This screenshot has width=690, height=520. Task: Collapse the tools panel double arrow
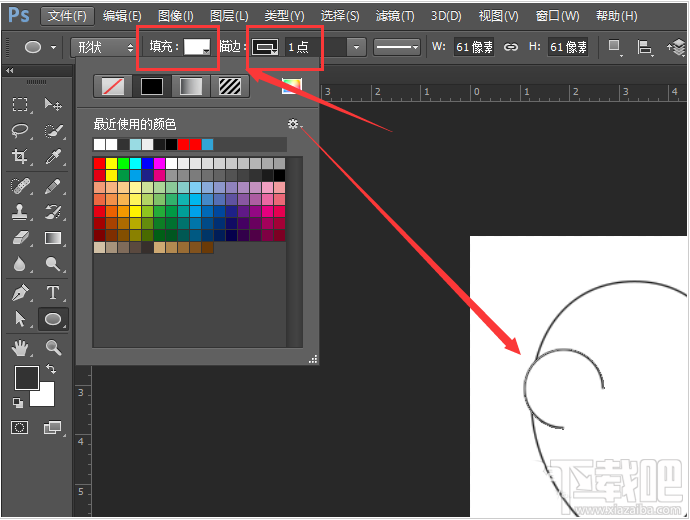[10, 70]
